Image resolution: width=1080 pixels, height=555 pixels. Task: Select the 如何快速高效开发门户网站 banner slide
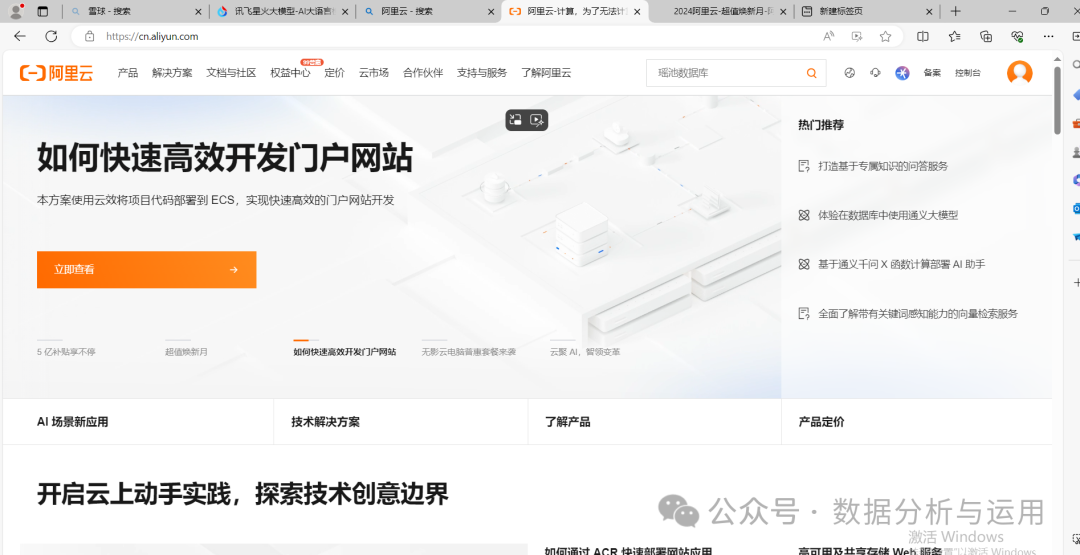(344, 352)
